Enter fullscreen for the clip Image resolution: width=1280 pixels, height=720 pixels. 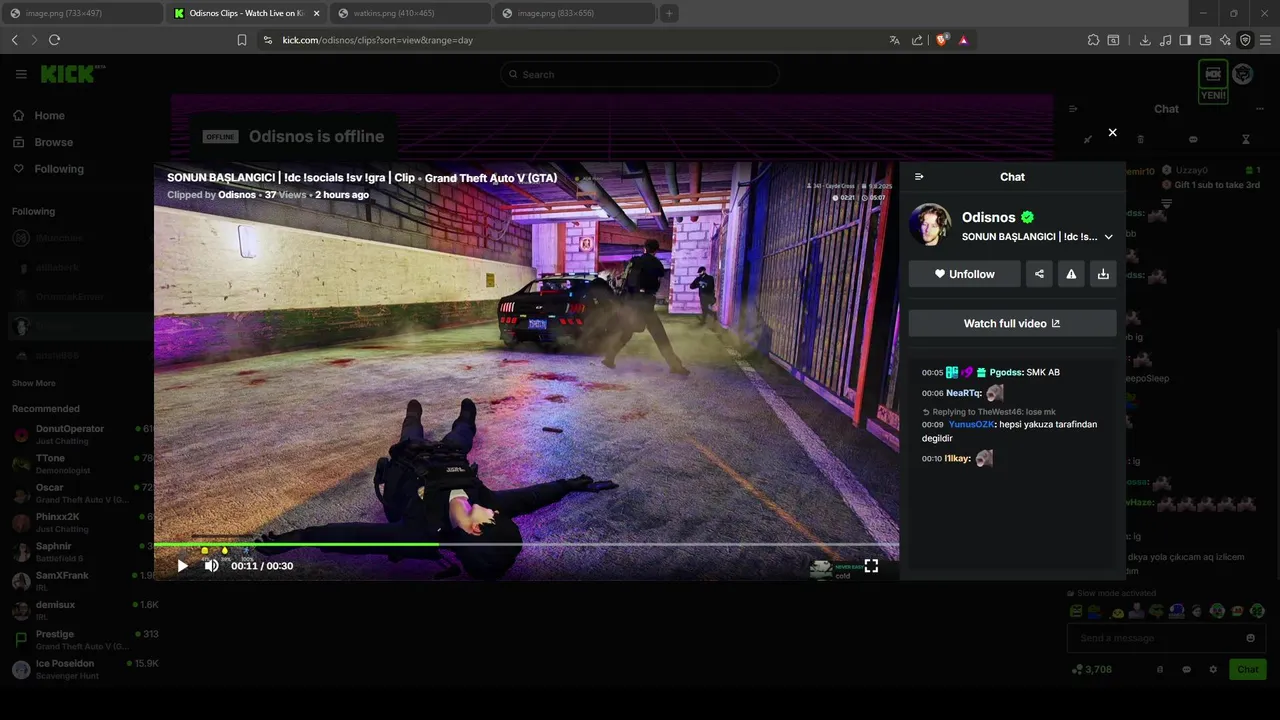(x=871, y=566)
